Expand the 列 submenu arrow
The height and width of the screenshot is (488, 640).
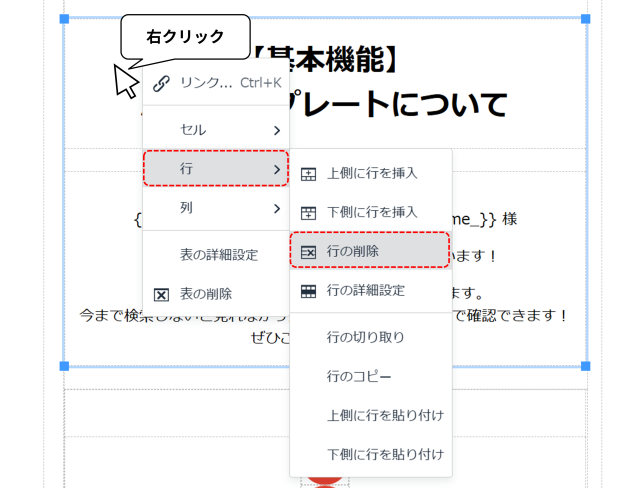coord(277,209)
